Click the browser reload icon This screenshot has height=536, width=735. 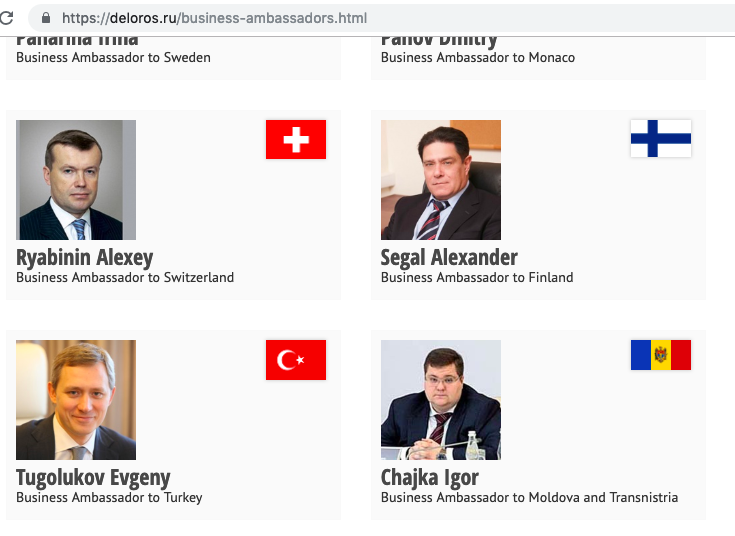pyautogui.click(x=6, y=18)
